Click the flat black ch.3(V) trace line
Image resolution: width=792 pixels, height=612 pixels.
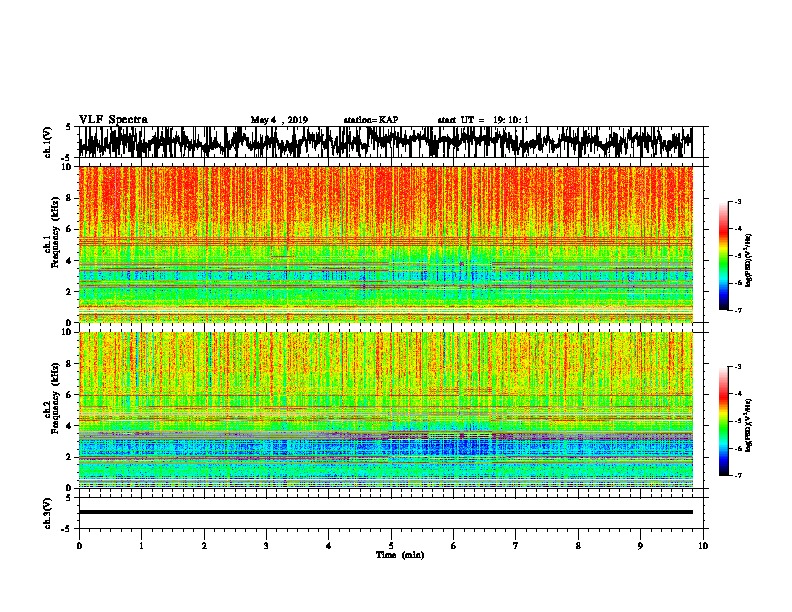click(385, 512)
